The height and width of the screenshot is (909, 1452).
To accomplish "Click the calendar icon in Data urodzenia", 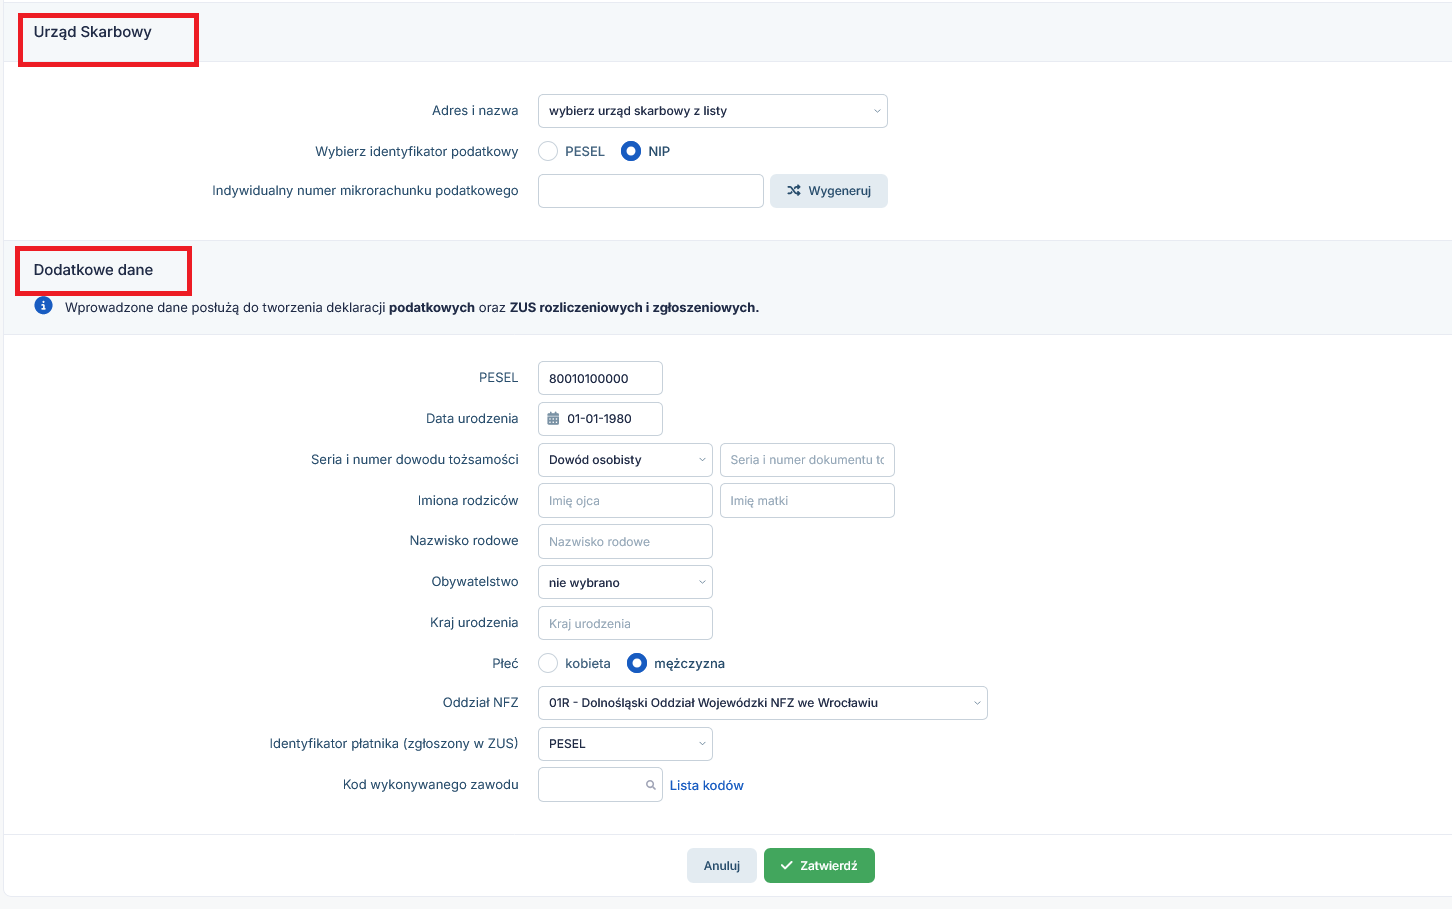I will coord(553,419).
